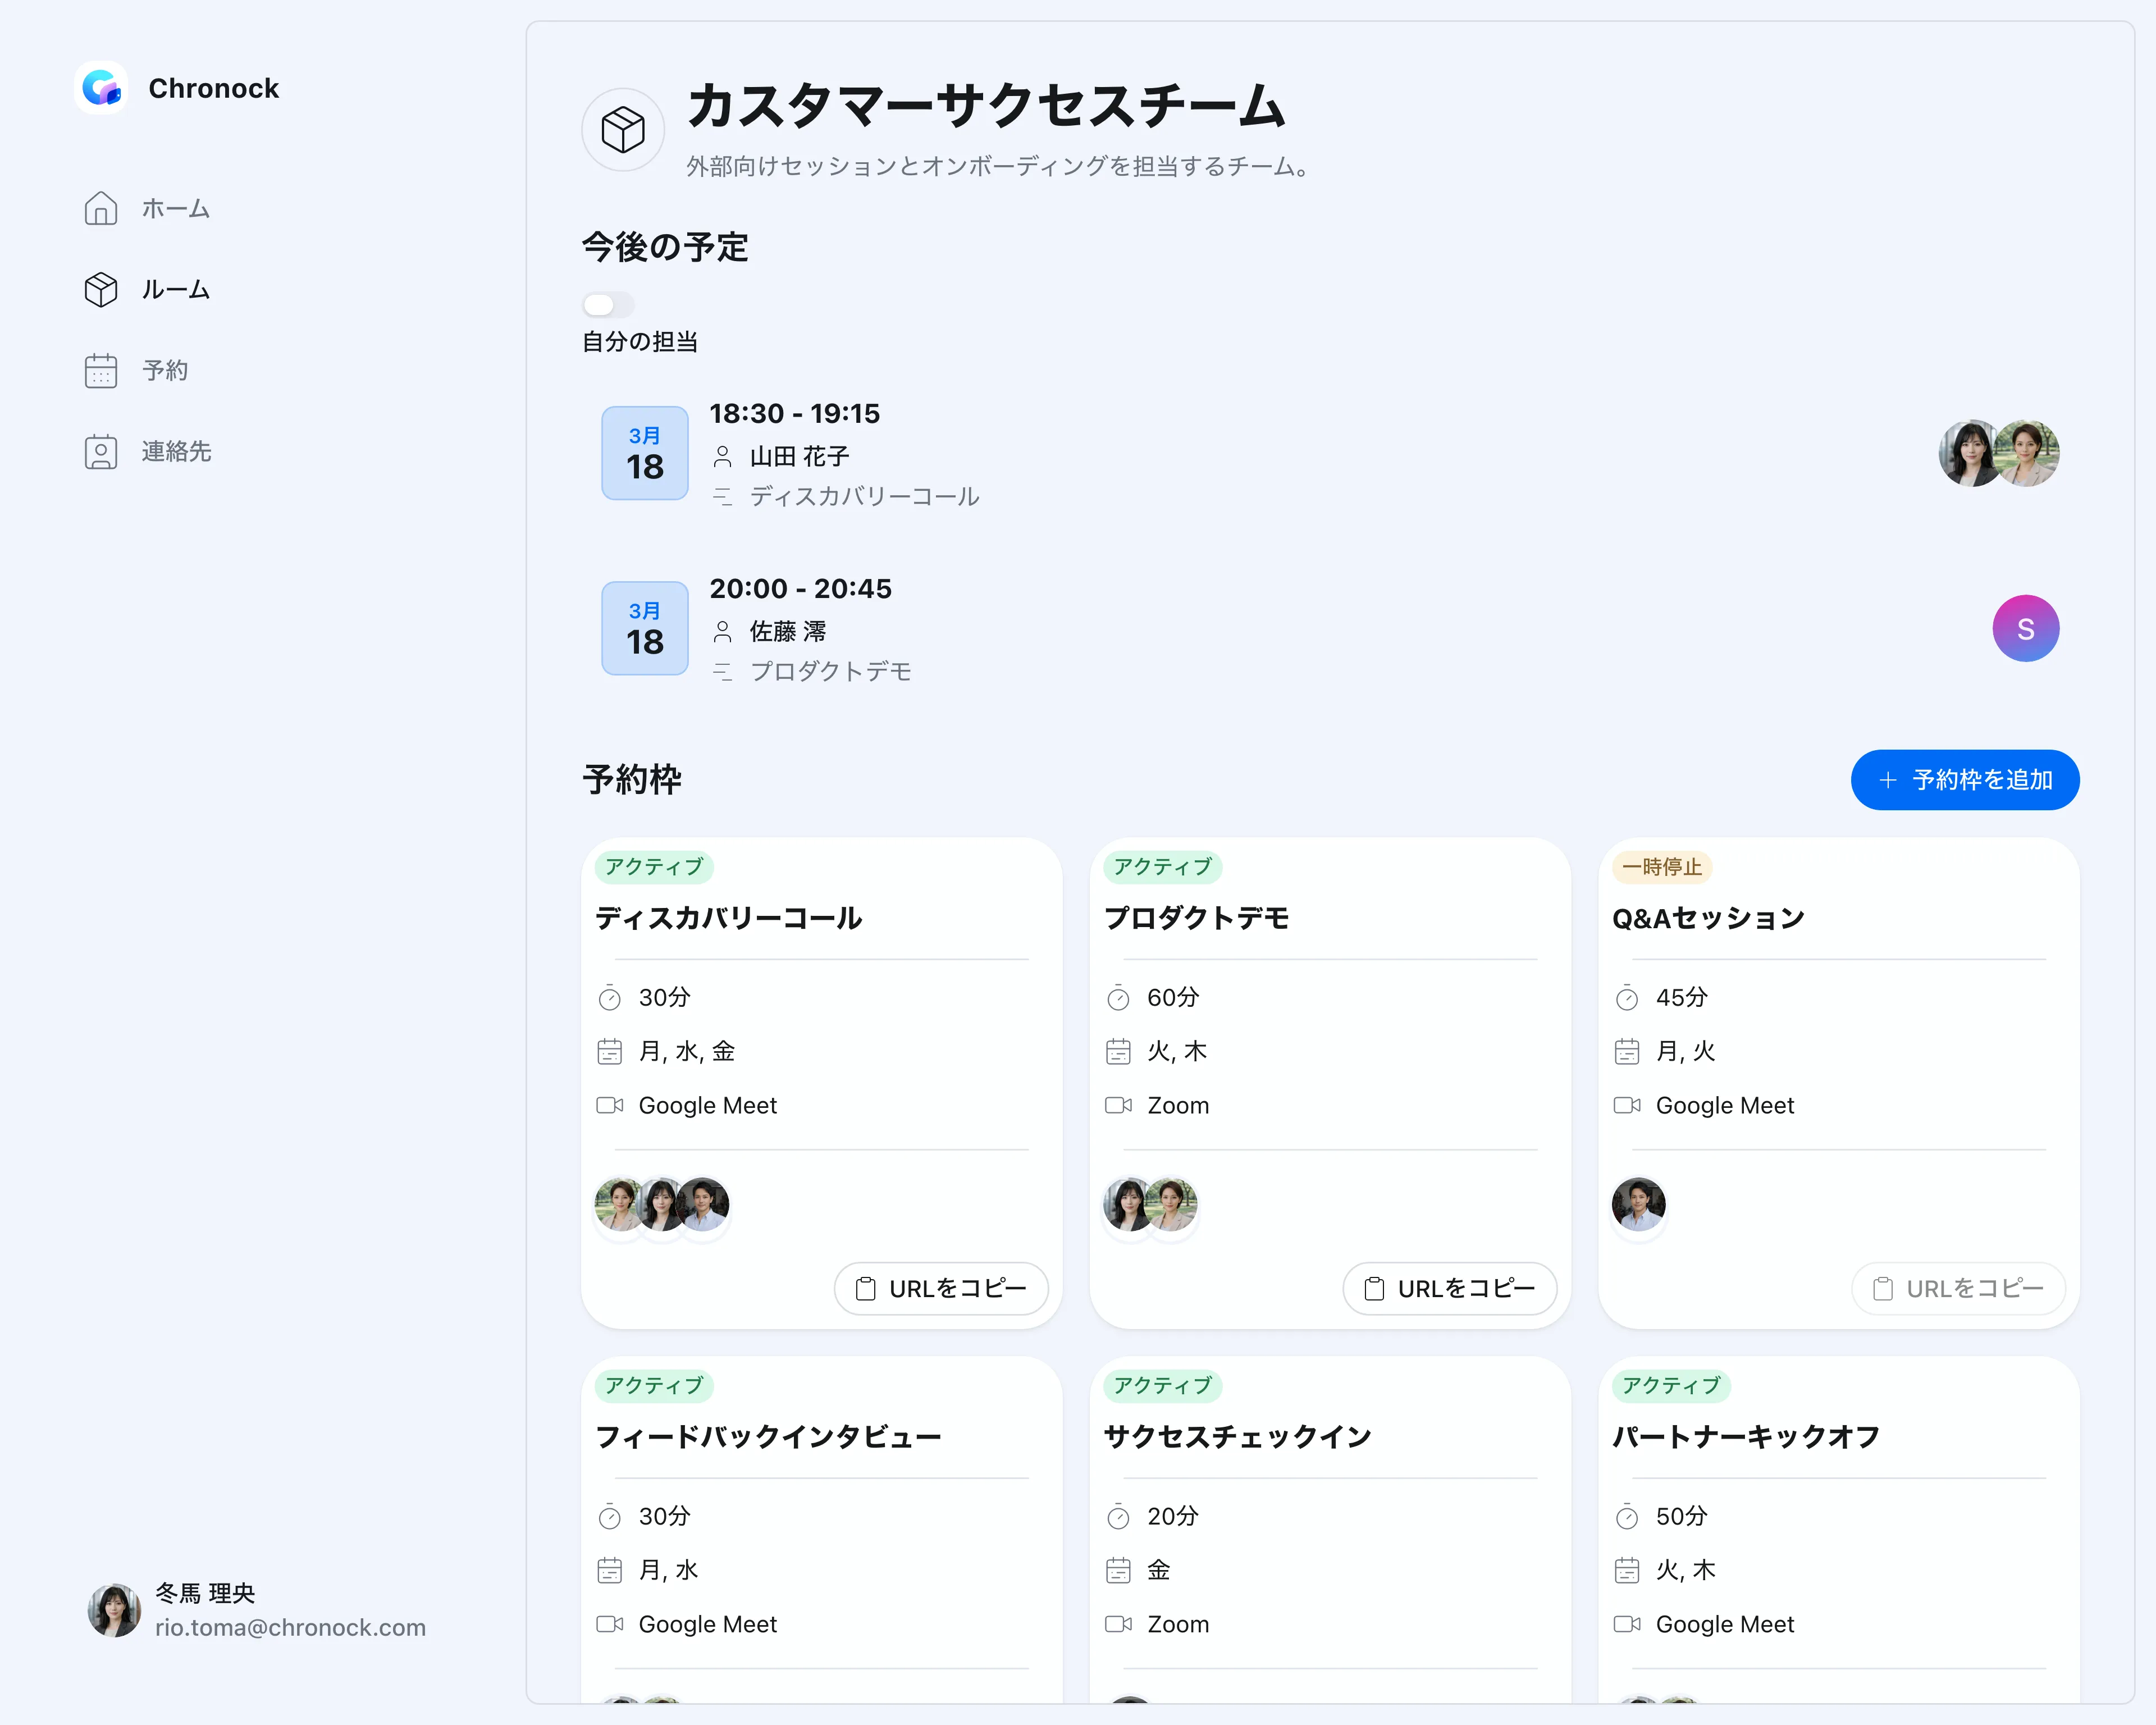Click the calendar icon beside 金 in サクセスチェックイン
Screen dimensions: 2156x1725
click(1118, 1571)
